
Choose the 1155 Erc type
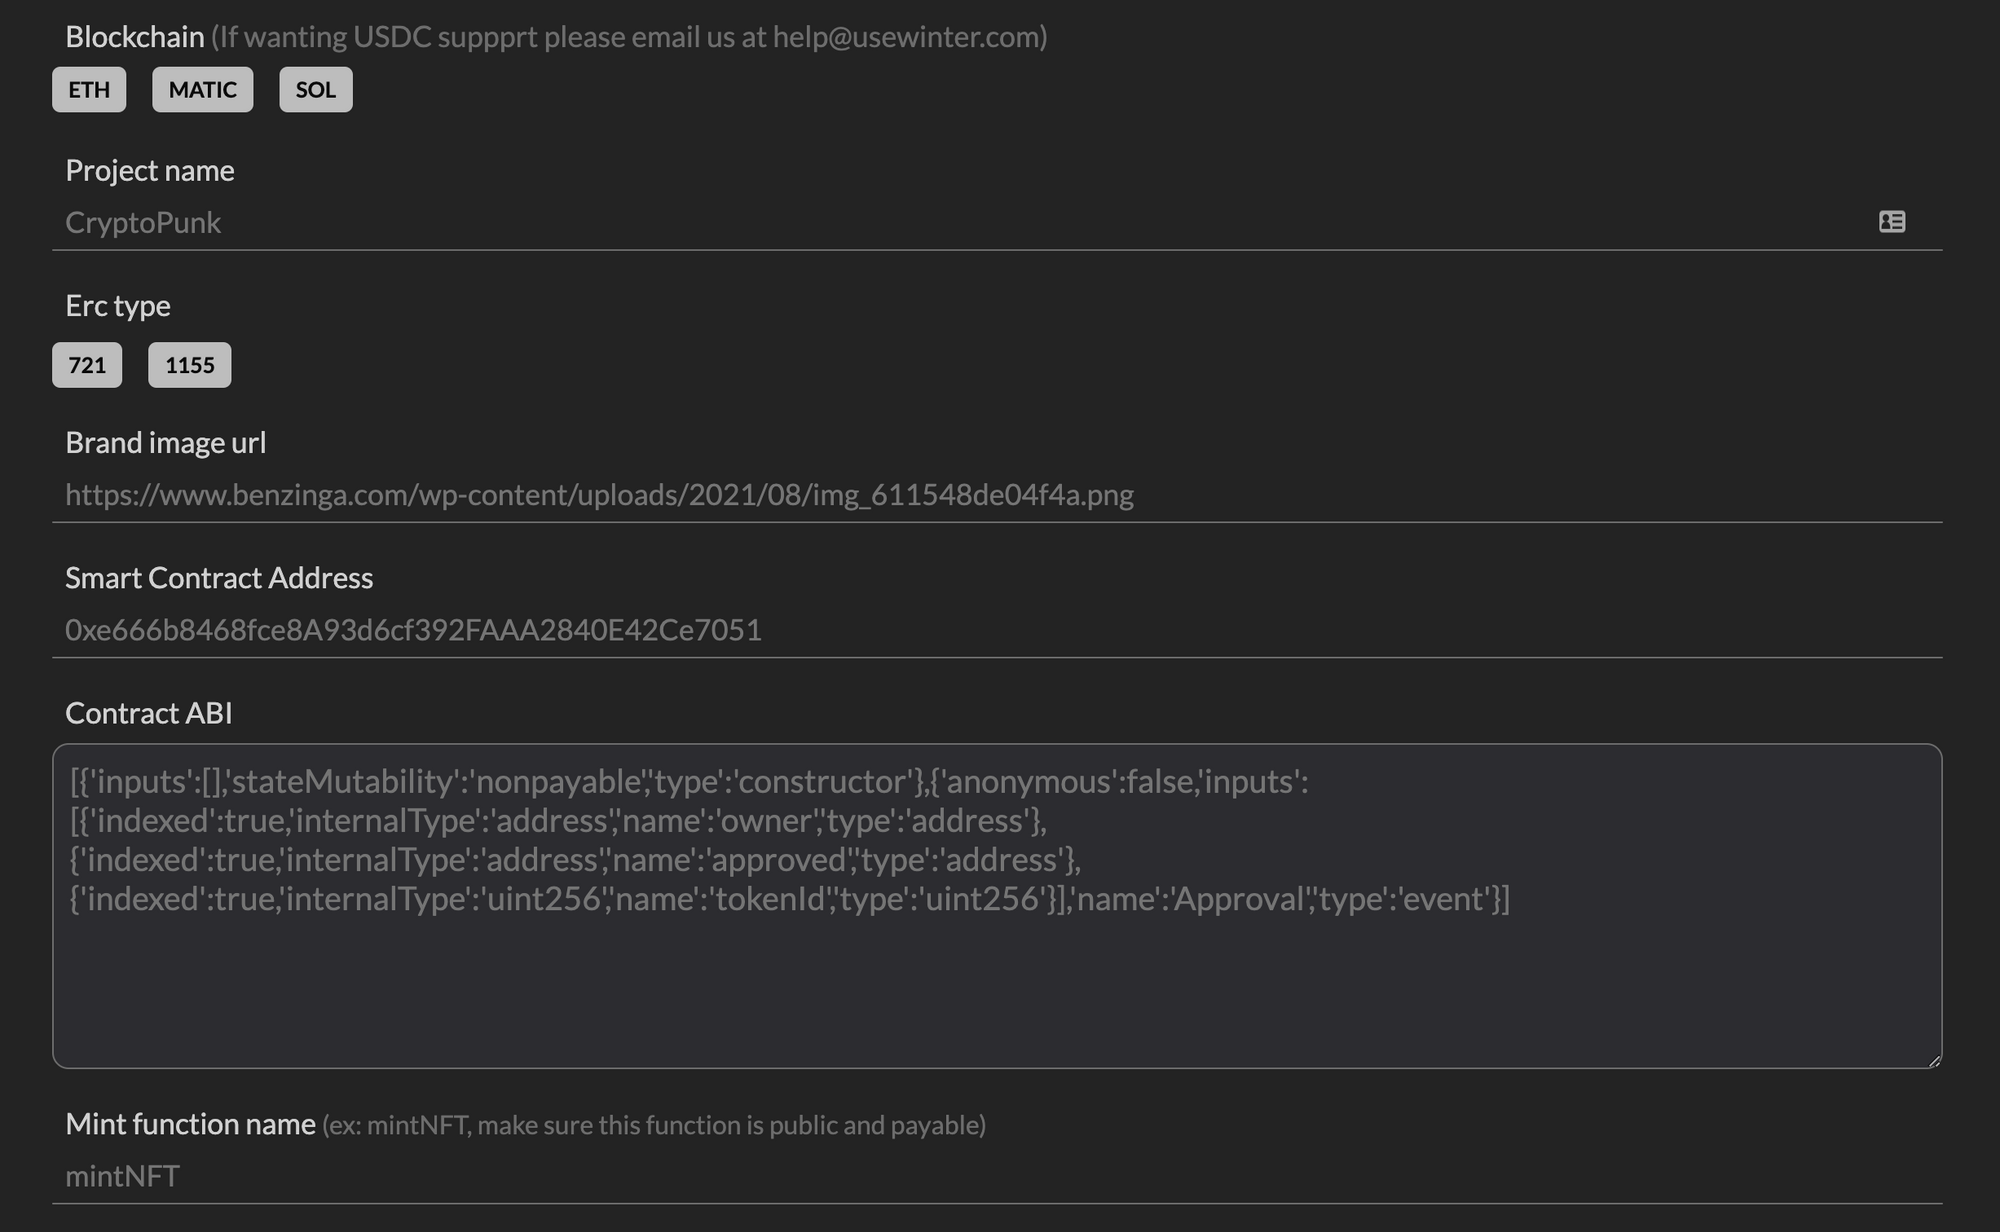190,365
